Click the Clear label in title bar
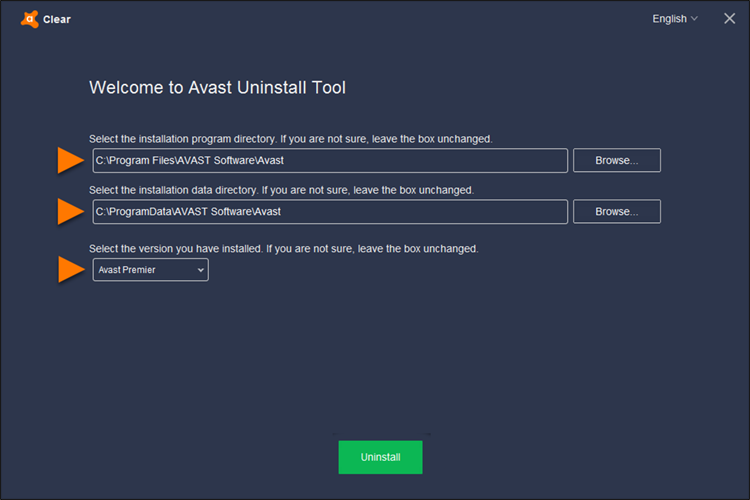This screenshot has width=750, height=500. (57, 19)
